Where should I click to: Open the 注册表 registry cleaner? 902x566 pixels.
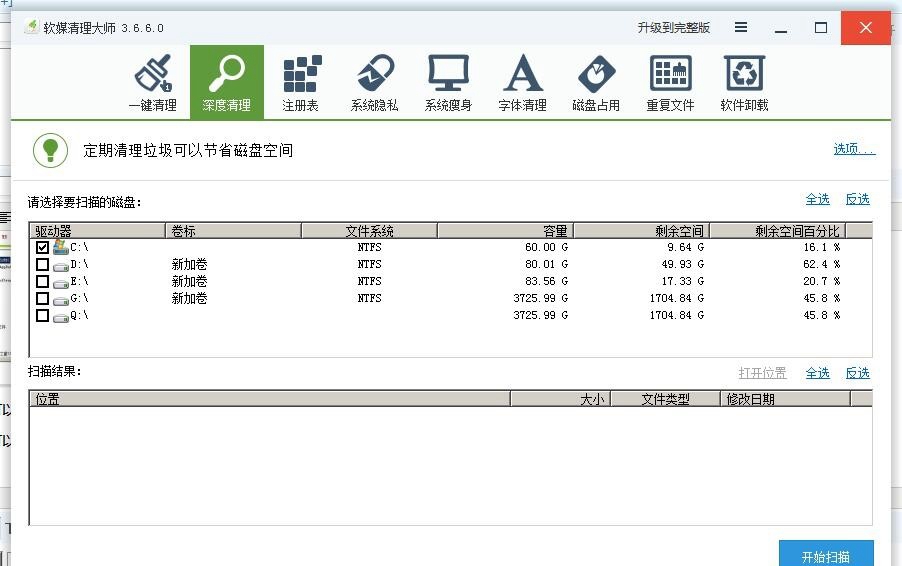pyautogui.click(x=300, y=82)
